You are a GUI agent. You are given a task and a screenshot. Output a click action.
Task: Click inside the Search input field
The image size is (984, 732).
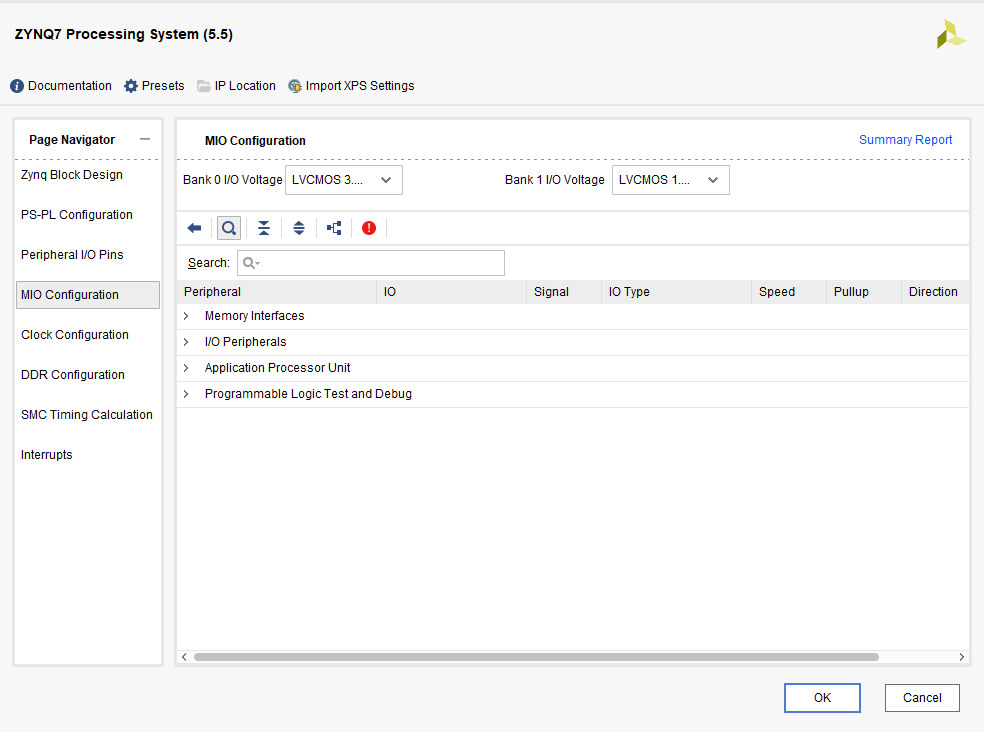coord(371,263)
